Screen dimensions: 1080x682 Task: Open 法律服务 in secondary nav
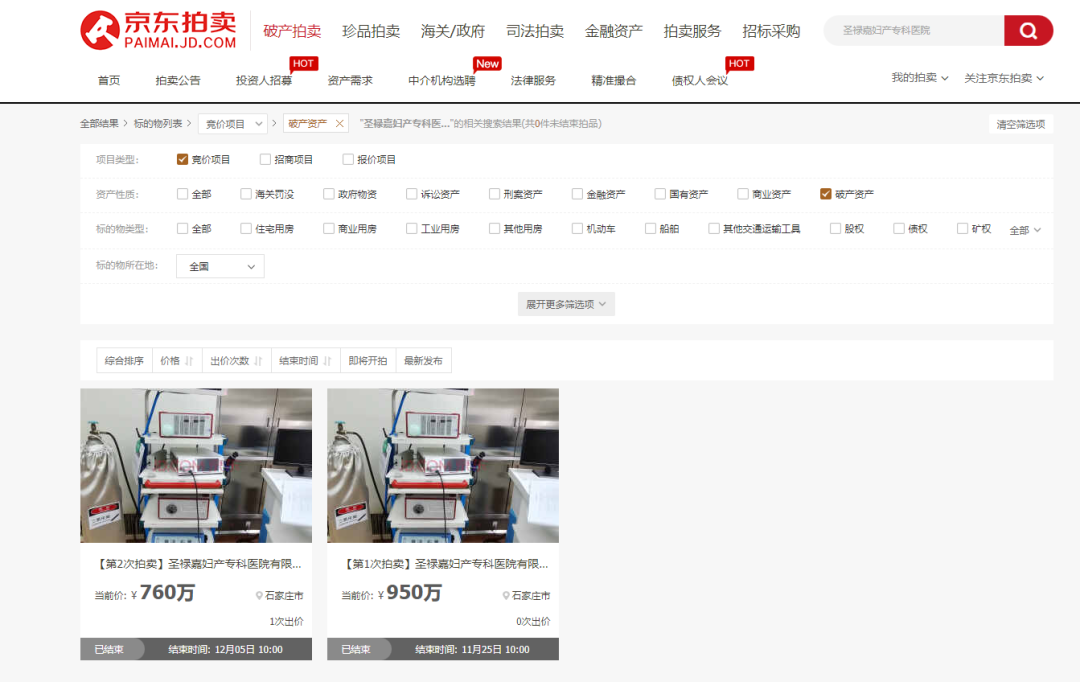(533, 81)
